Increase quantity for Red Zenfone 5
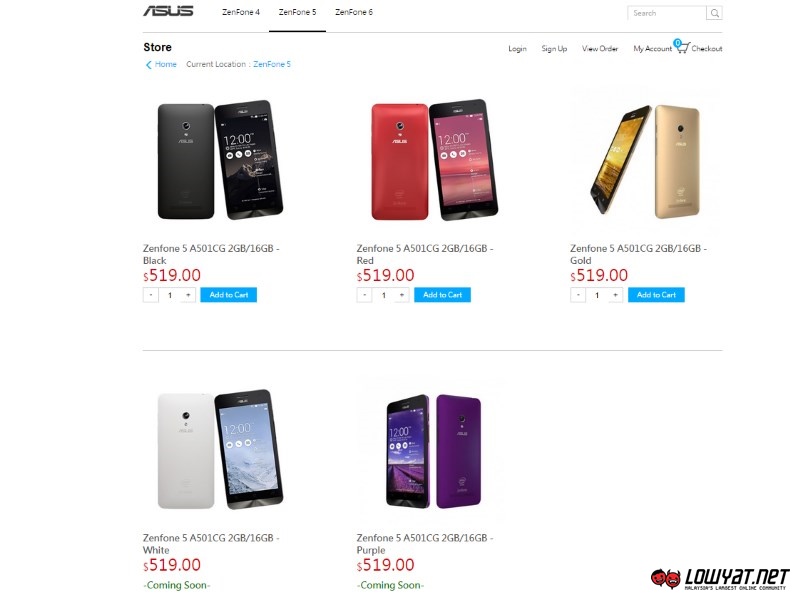The image size is (800, 600). [402, 295]
